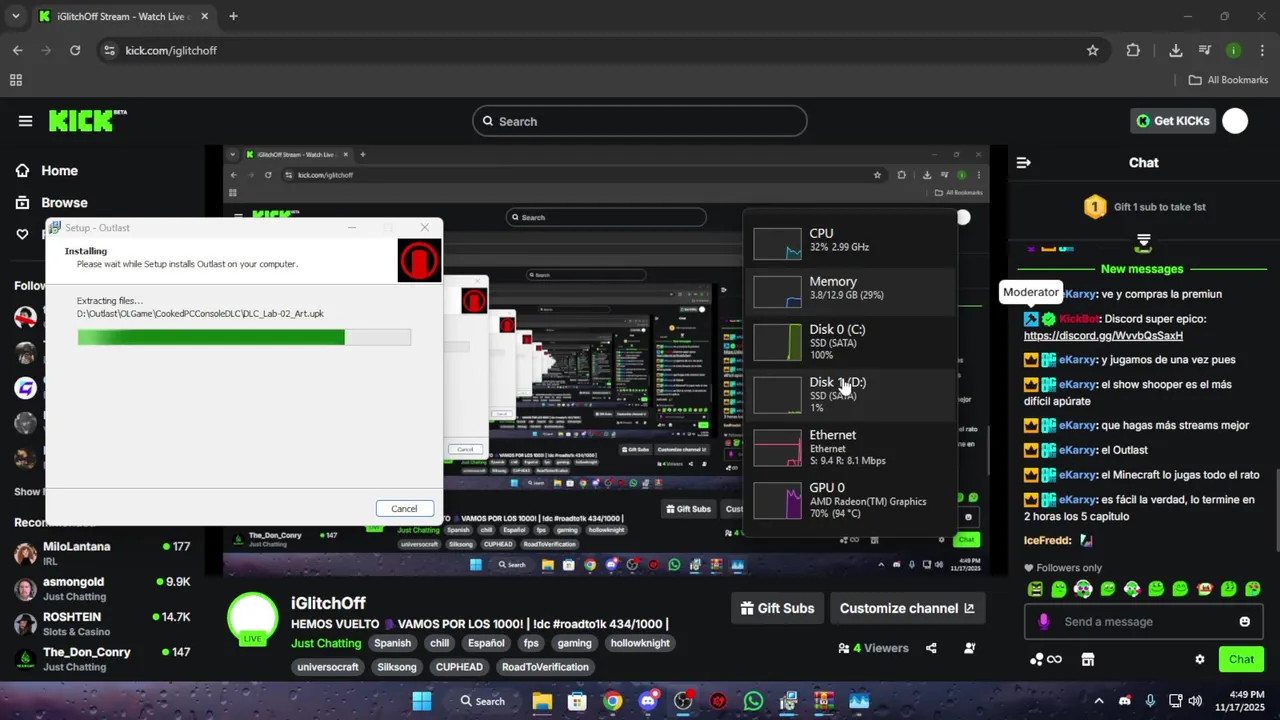
Task: Open the Chrome apps grid icon
Action: click(x=16, y=80)
